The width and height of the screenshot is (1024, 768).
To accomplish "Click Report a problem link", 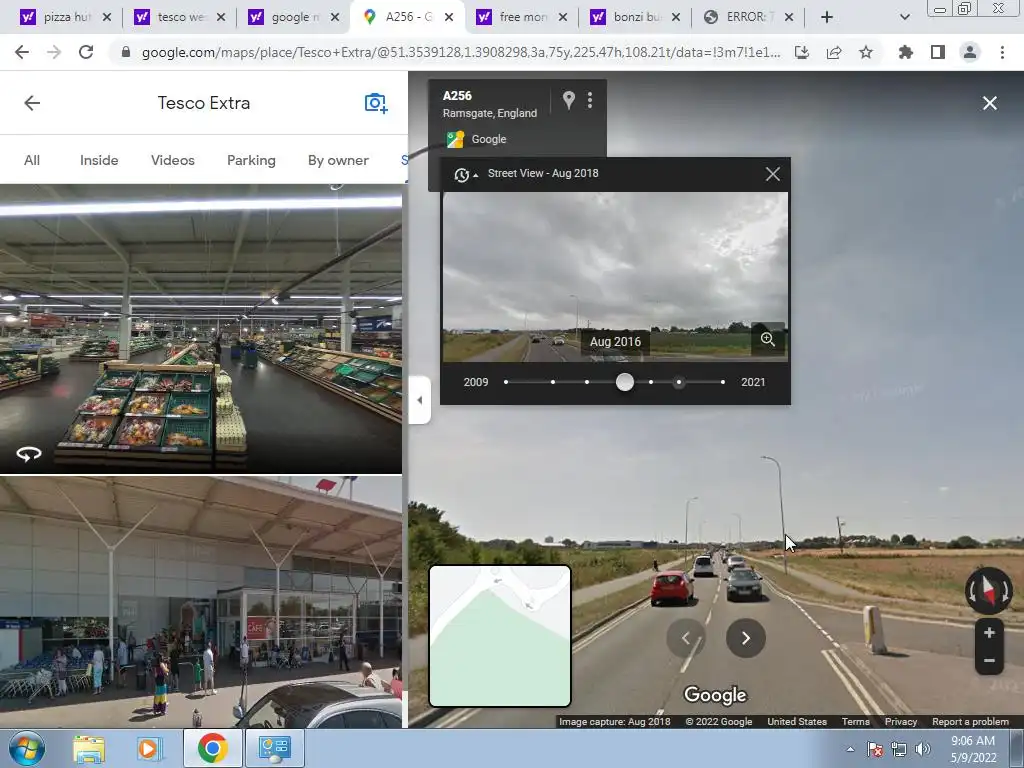I will pos(970,722).
